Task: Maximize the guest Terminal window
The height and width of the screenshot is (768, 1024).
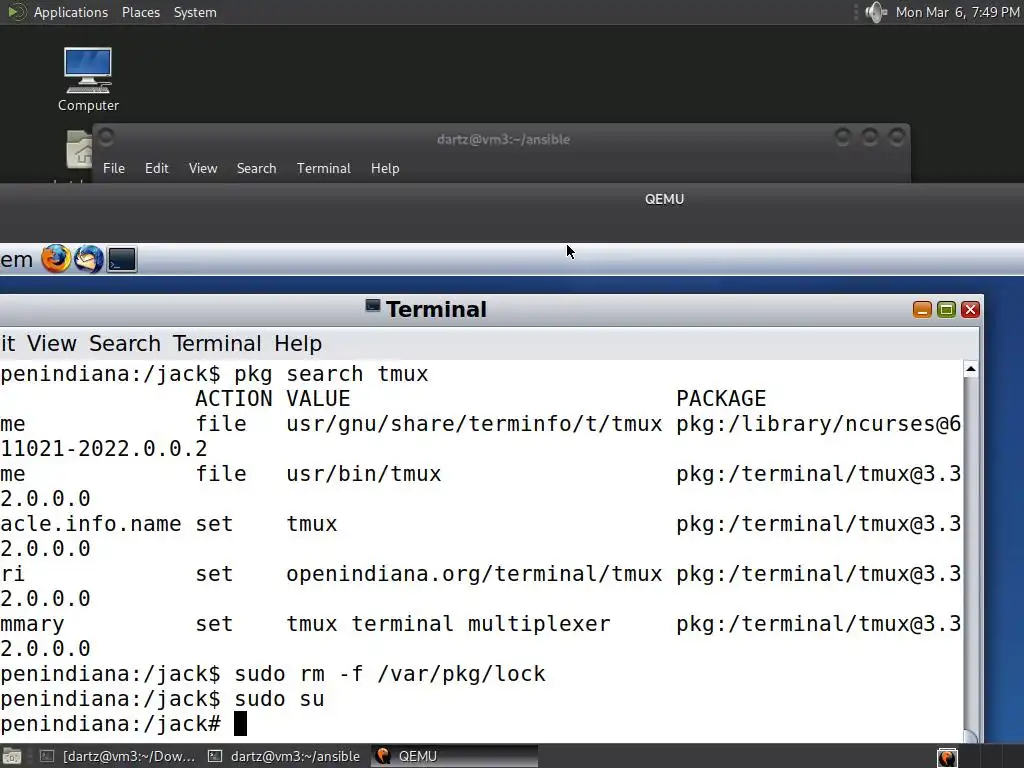Action: (946, 310)
